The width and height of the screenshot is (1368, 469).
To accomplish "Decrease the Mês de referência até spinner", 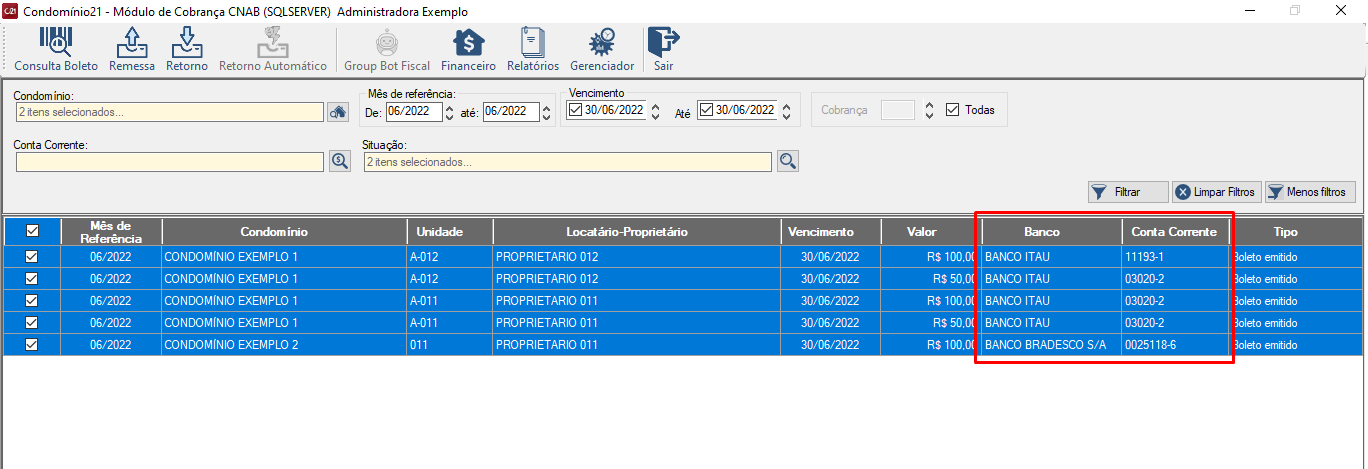I will [546, 117].
